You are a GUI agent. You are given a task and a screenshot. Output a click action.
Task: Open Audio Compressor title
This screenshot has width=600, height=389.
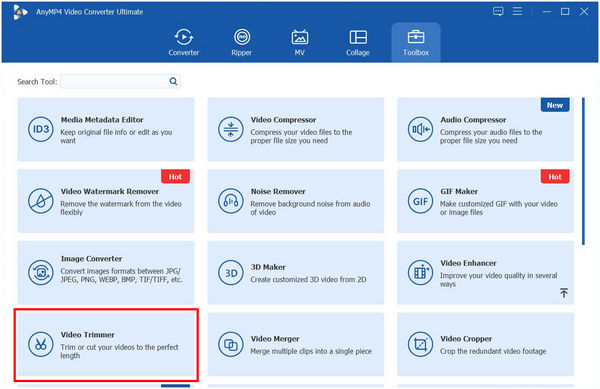[473, 120]
